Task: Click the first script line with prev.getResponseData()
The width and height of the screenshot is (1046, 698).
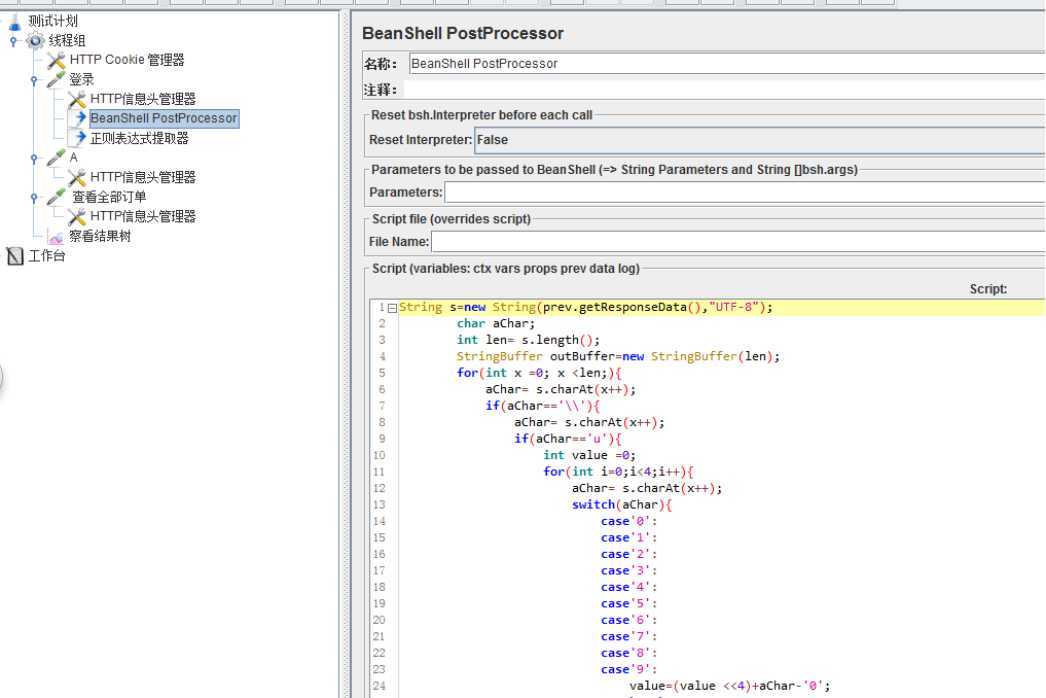Action: click(586, 307)
